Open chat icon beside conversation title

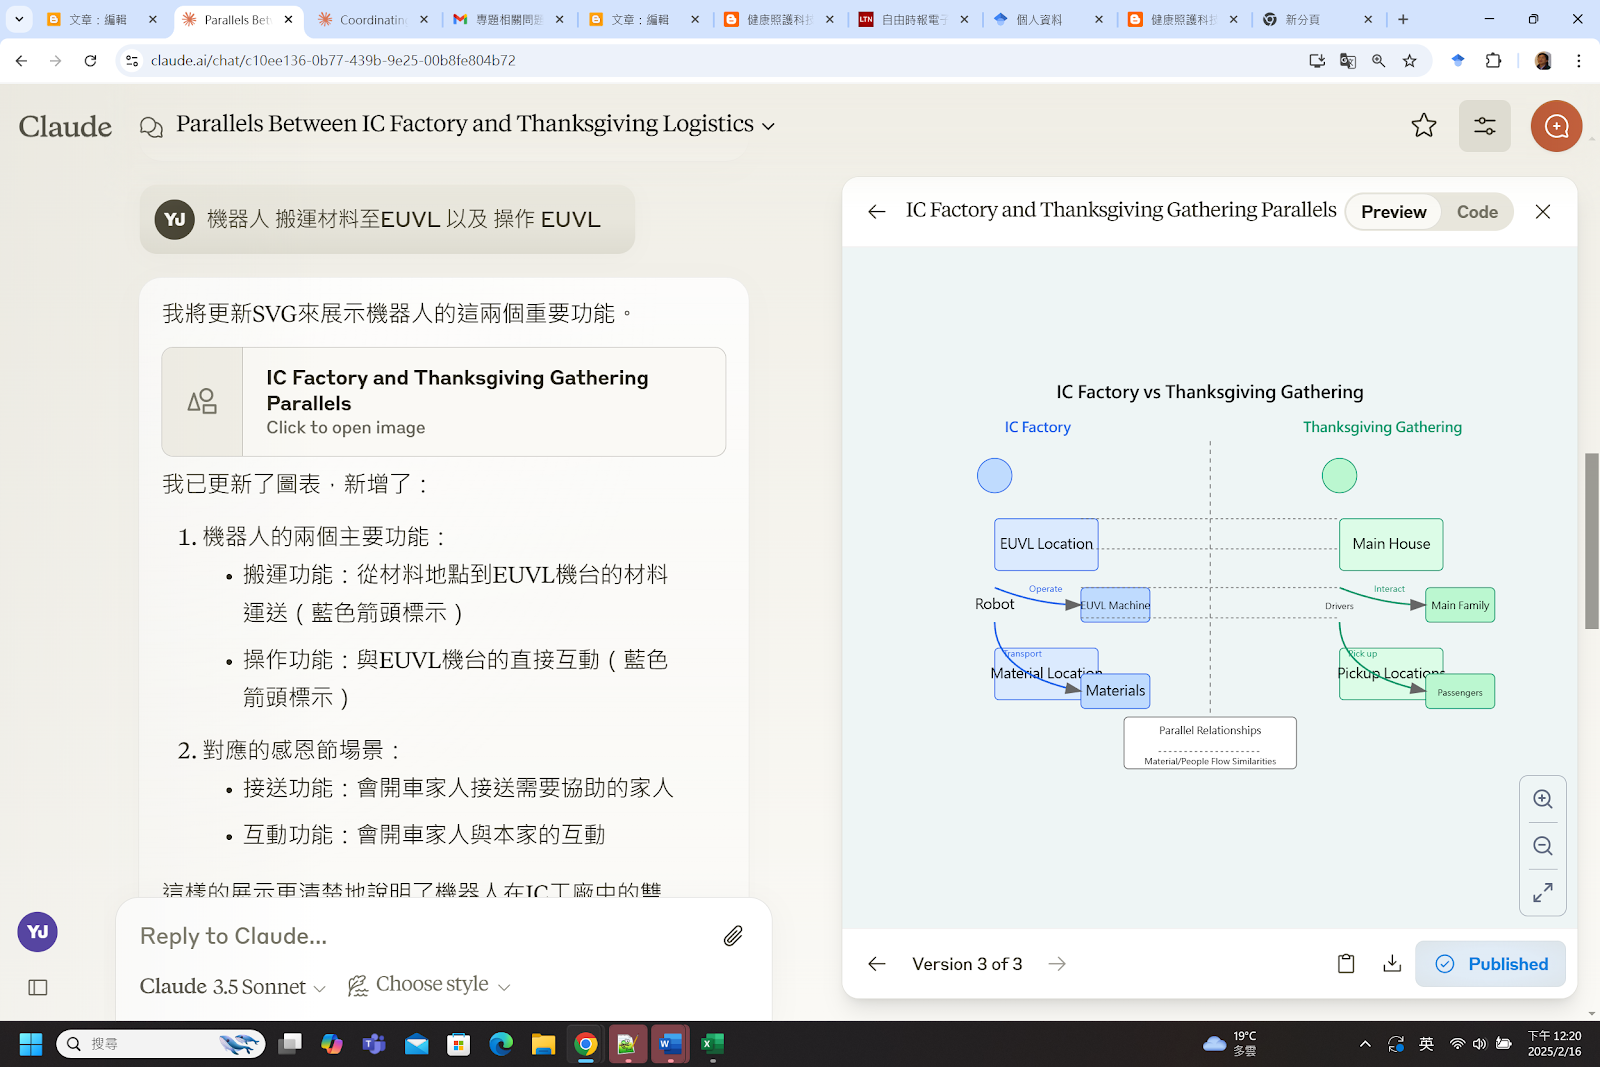[x=151, y=127]
